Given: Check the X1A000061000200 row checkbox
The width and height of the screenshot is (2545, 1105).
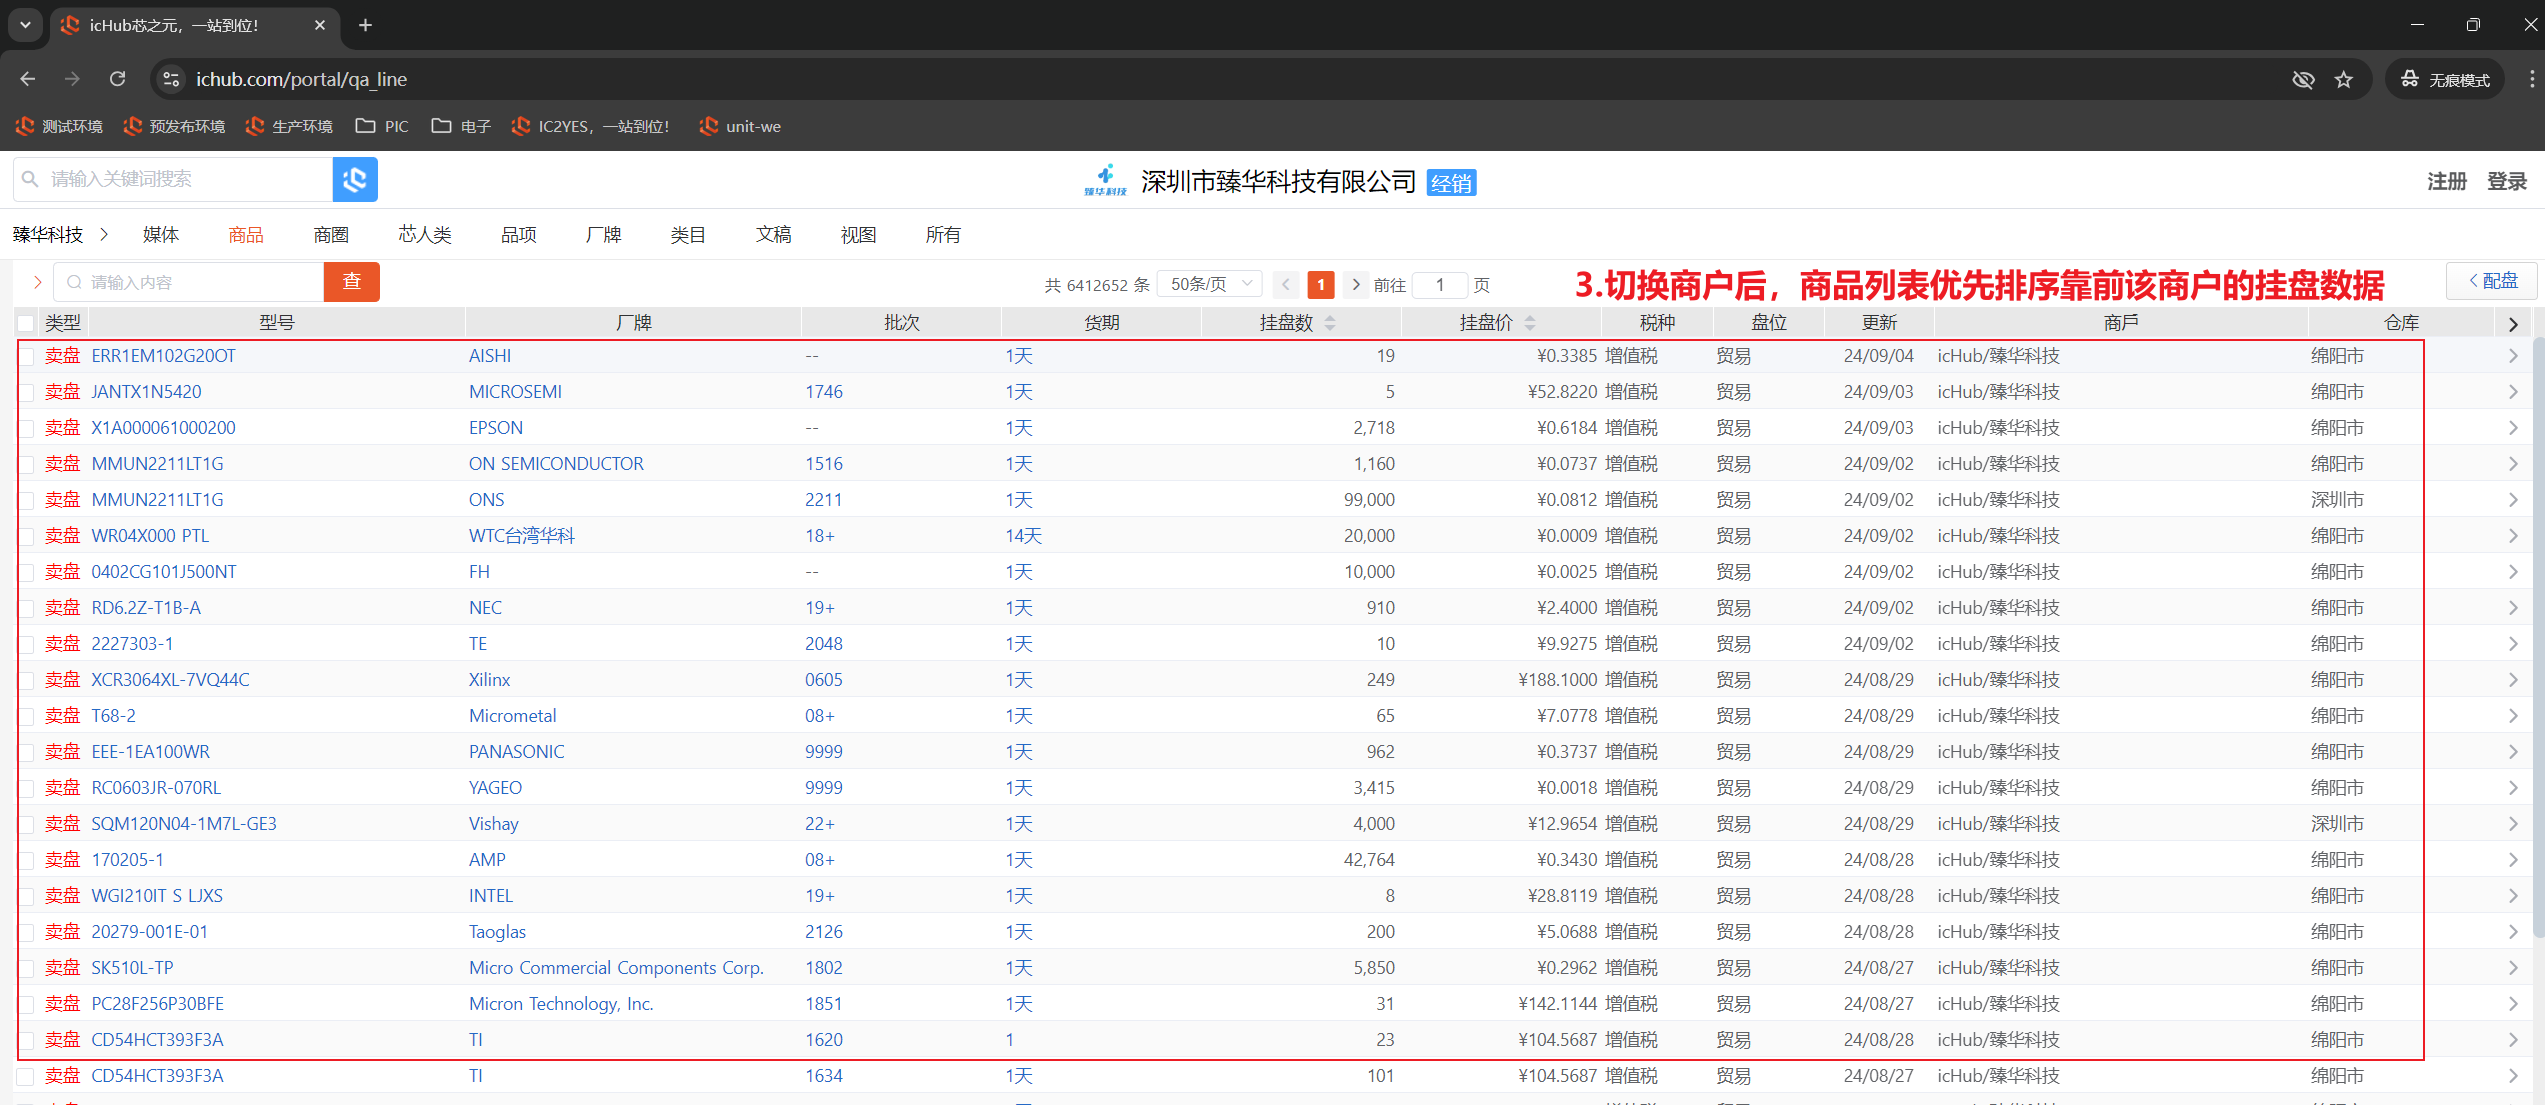Looking at the screenshot, I should click(x=27, y=429).
